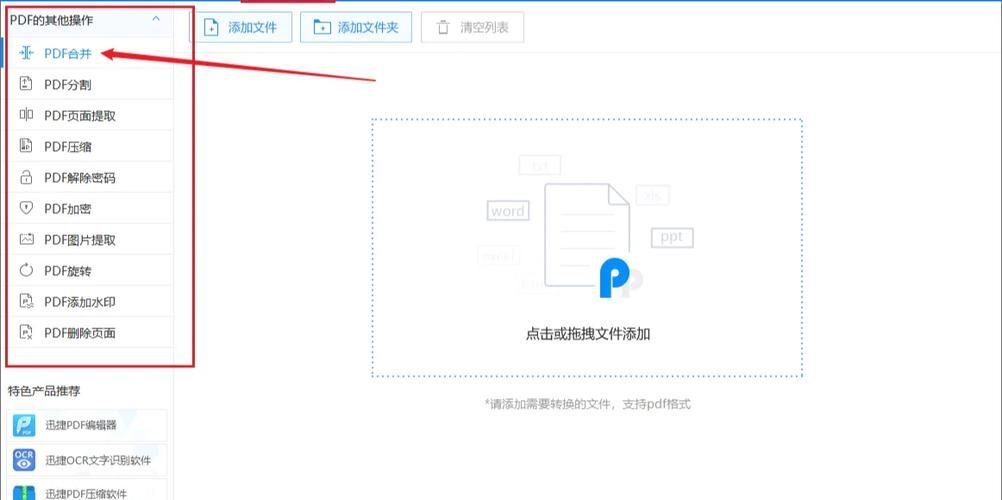Click the 清空列表 button
The width and height of the screenshot is (1002, 500).
pyautogui.click(x=472, y=27)
